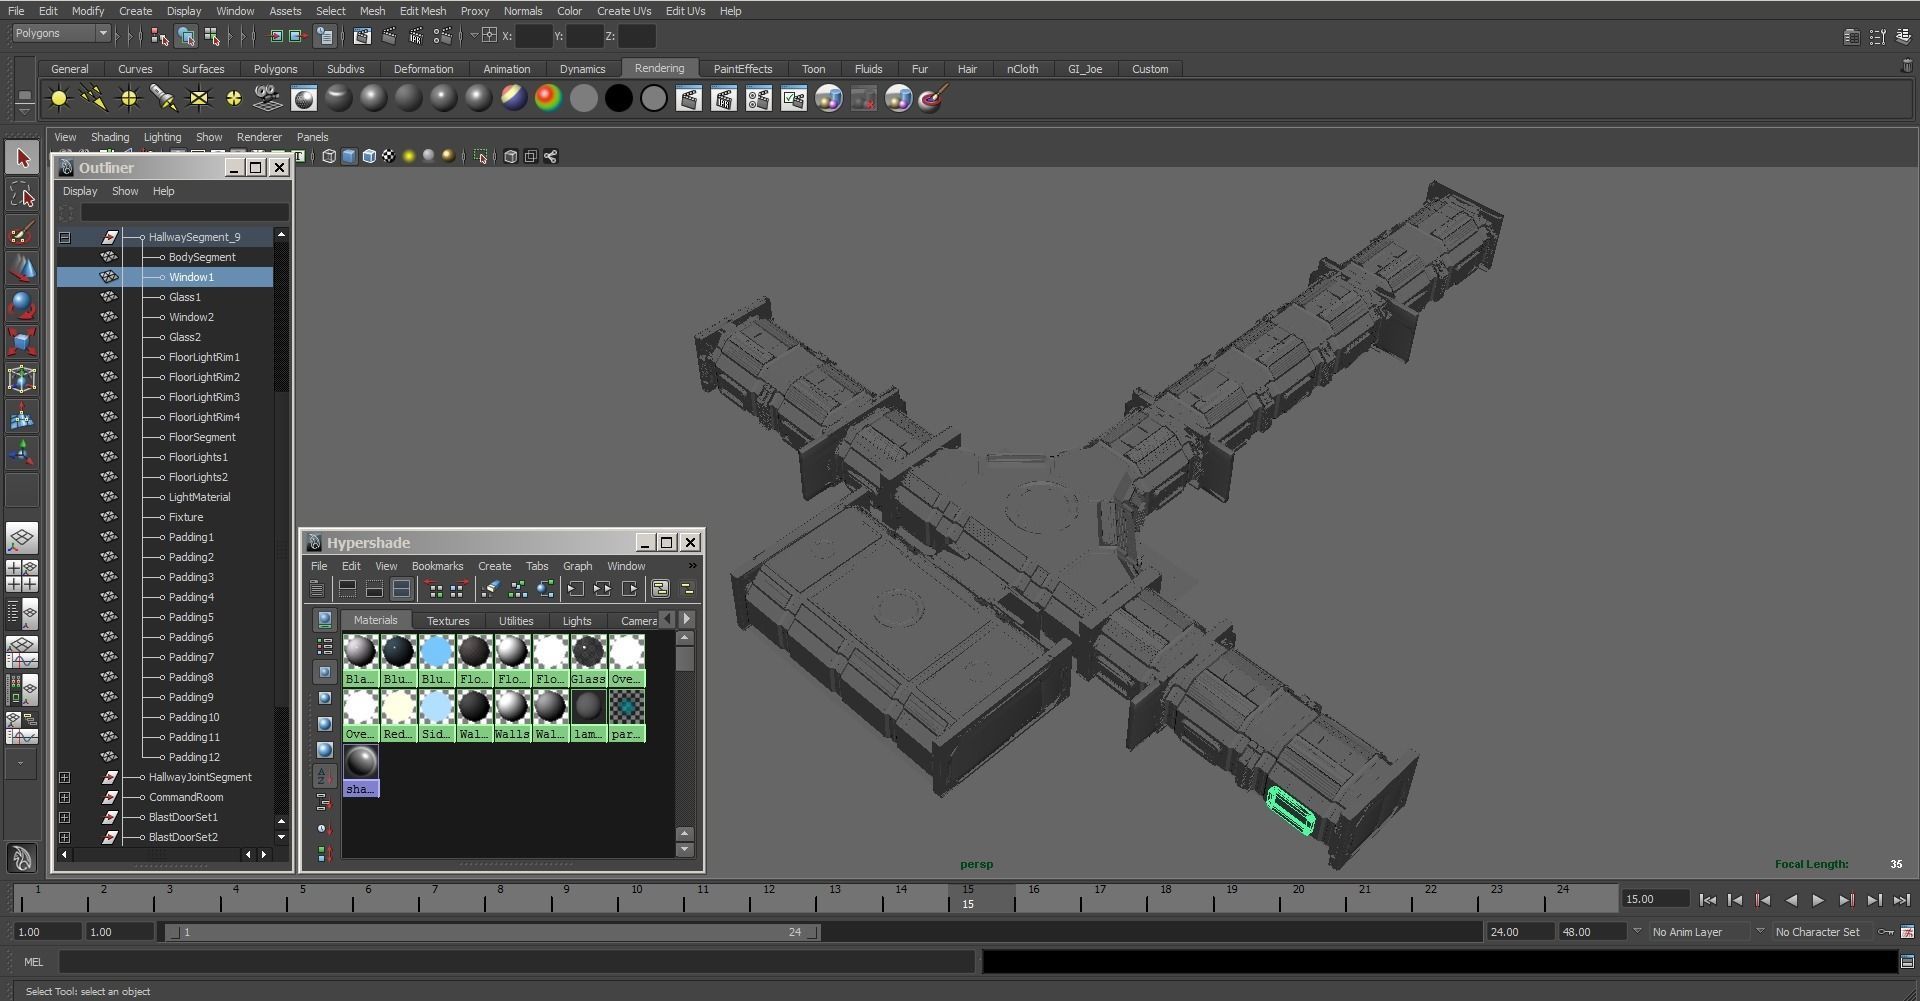Select by hierarchy mode icon
The width and height of the screenshot is (1920, 1001).
[160, 36]
